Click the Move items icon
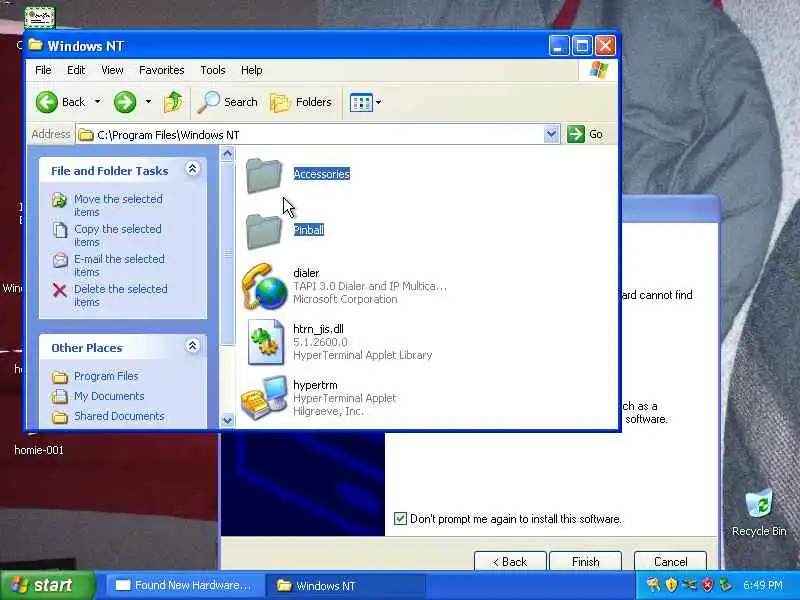 pos(60,200)
